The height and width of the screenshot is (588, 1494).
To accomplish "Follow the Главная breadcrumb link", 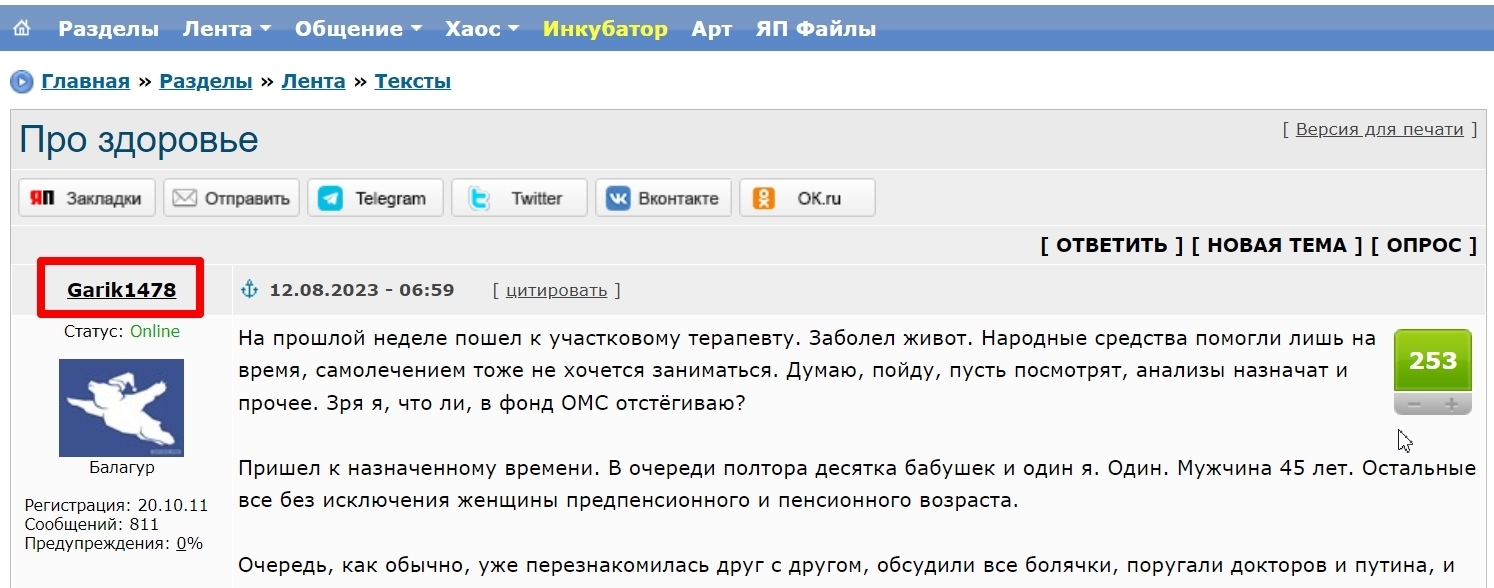I will [x=86, y=81].
